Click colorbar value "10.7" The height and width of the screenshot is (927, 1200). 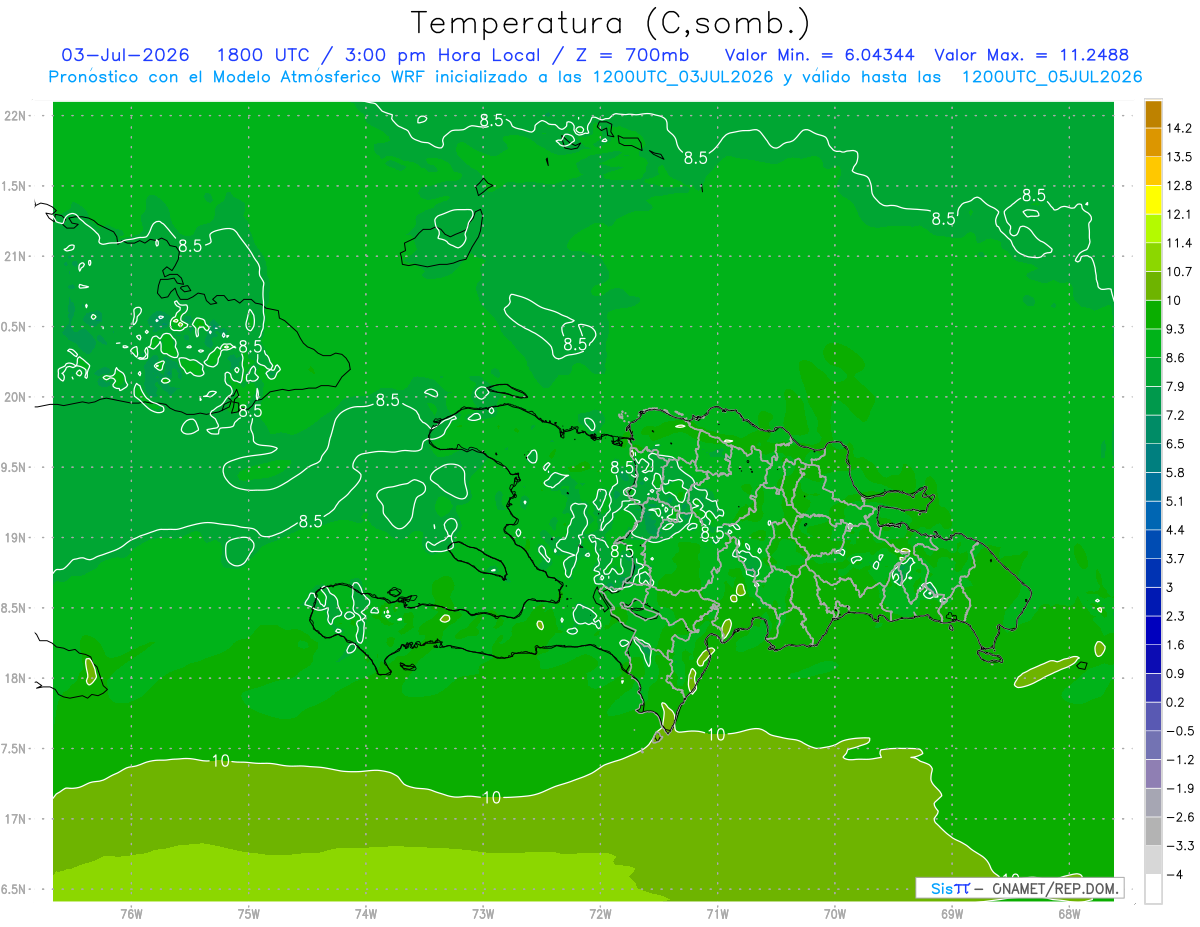(x=1179, y=272)
